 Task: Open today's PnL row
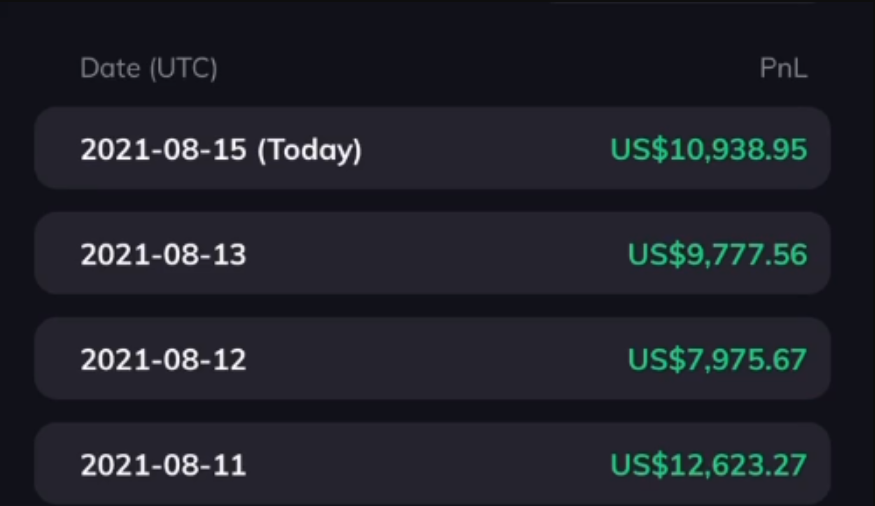432,148
